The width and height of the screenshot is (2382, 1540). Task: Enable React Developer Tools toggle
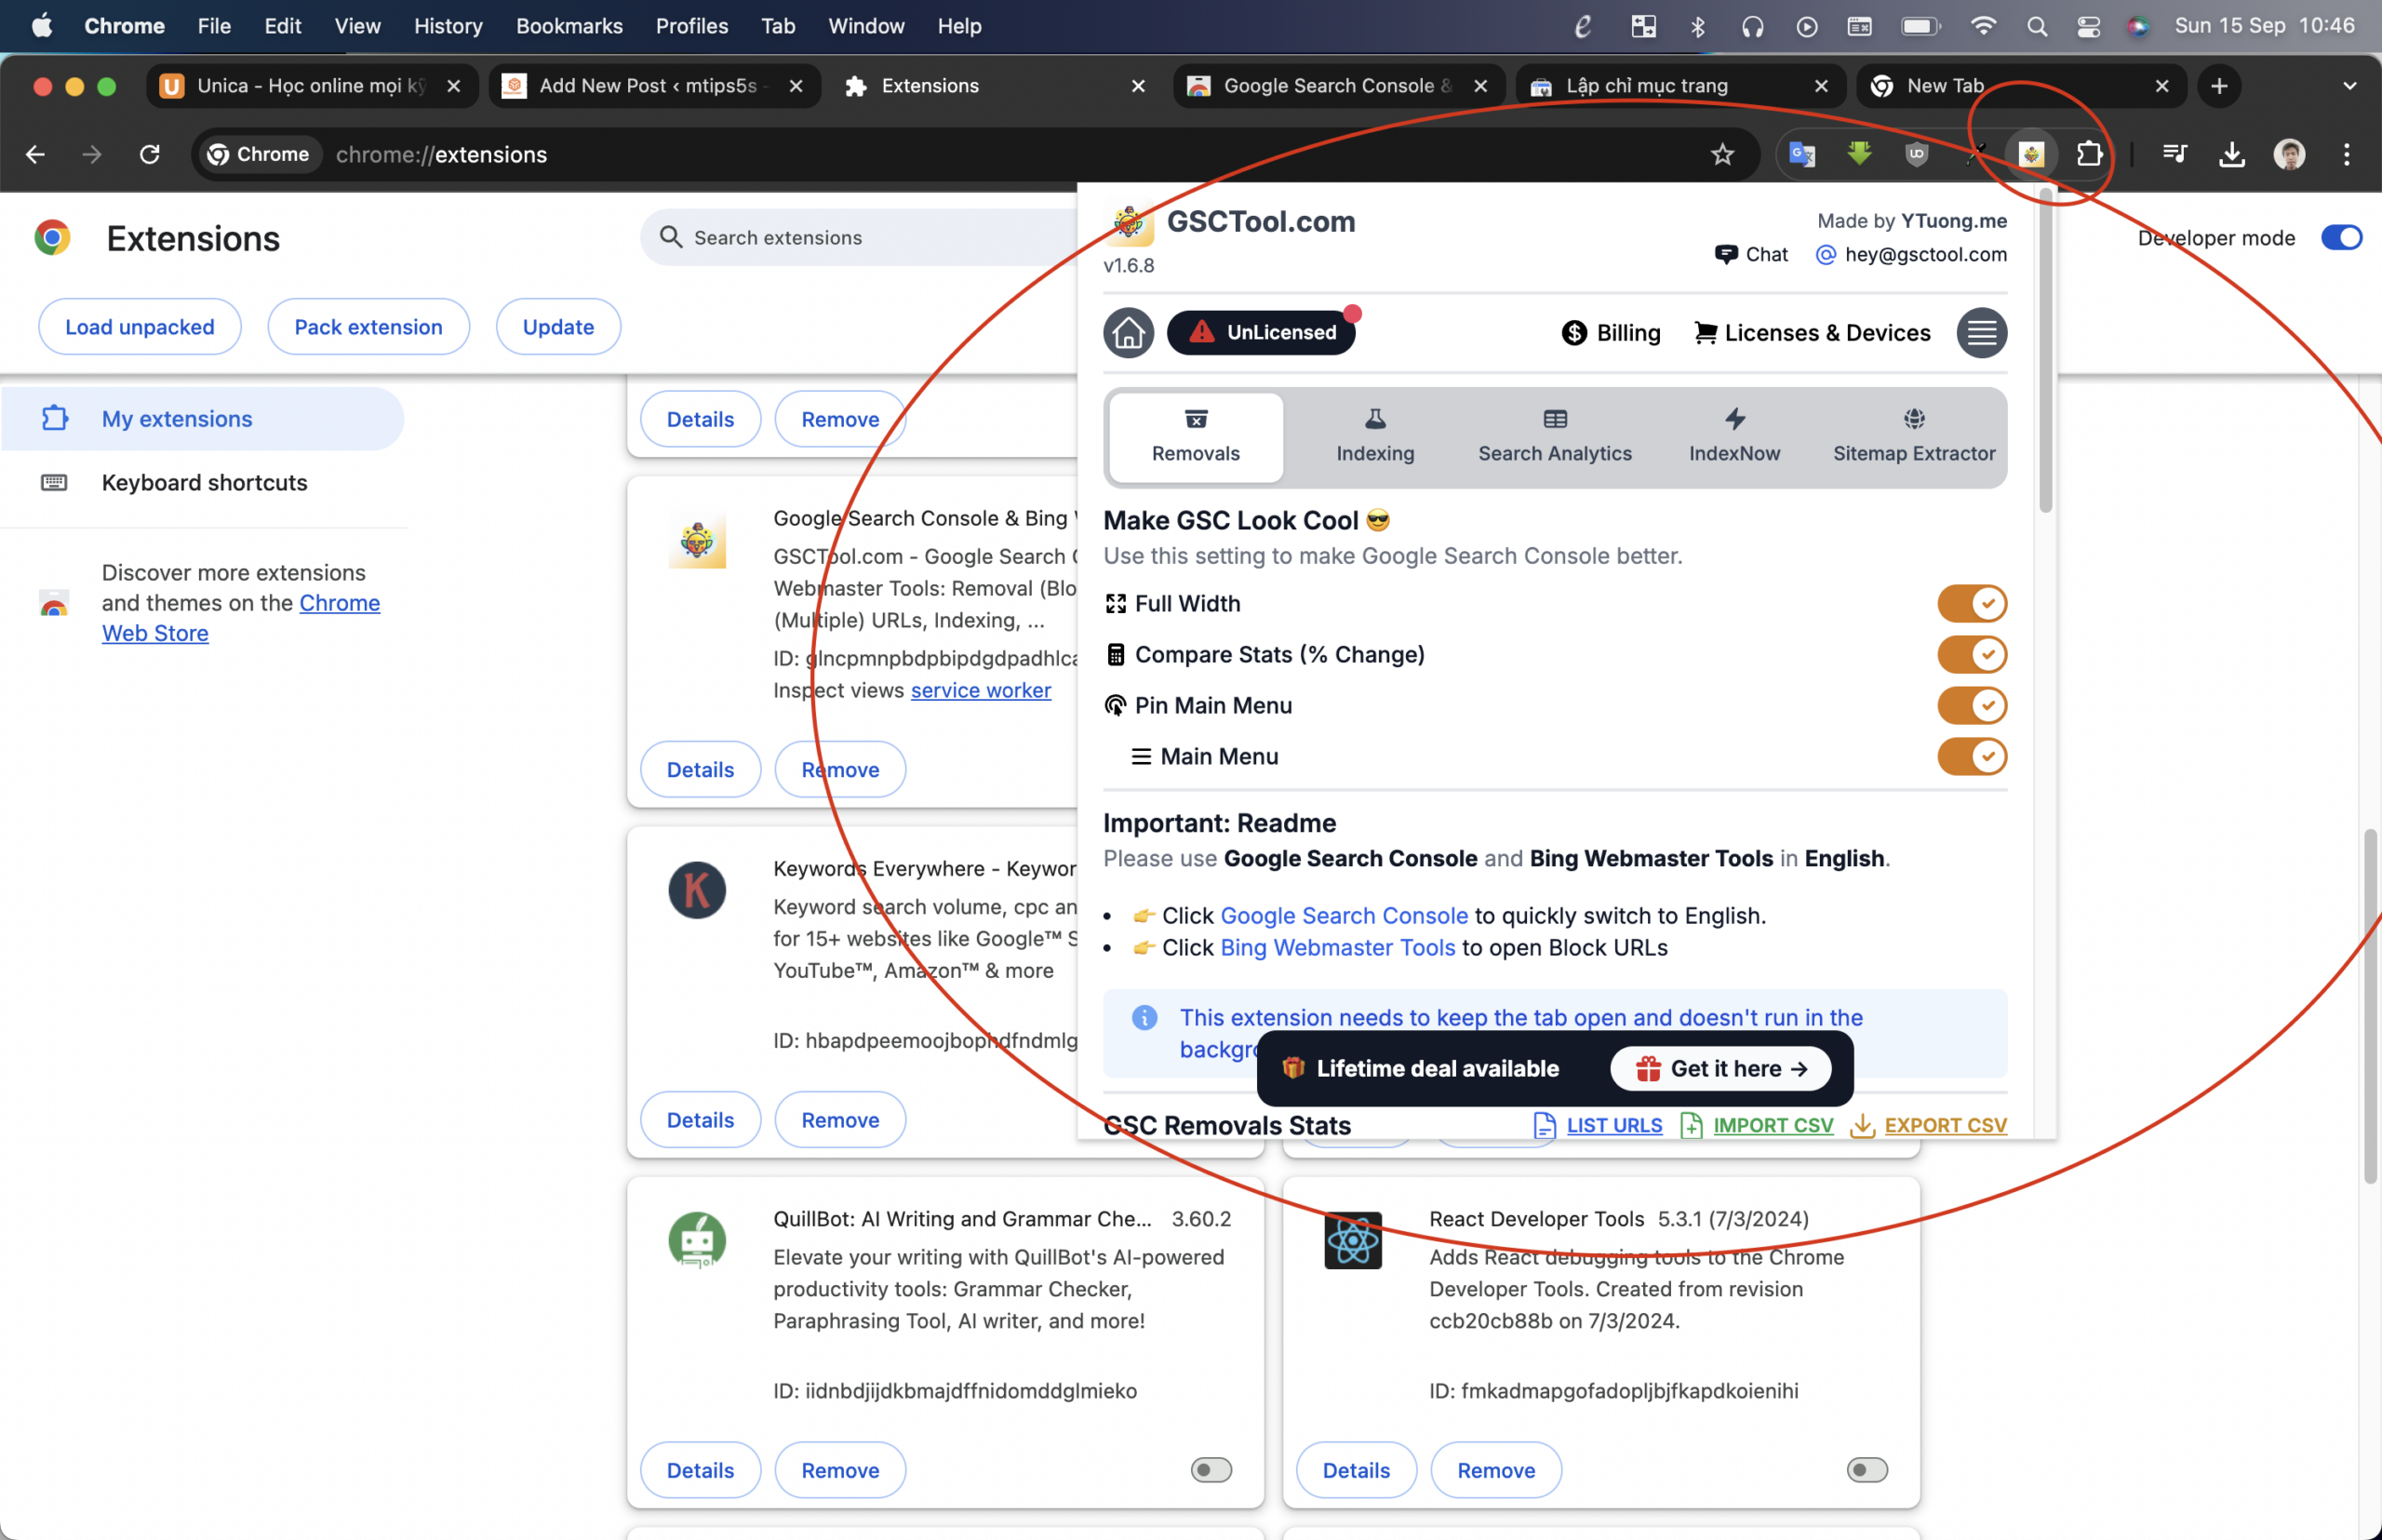pyautogui.click(x=1867, y=1470)
